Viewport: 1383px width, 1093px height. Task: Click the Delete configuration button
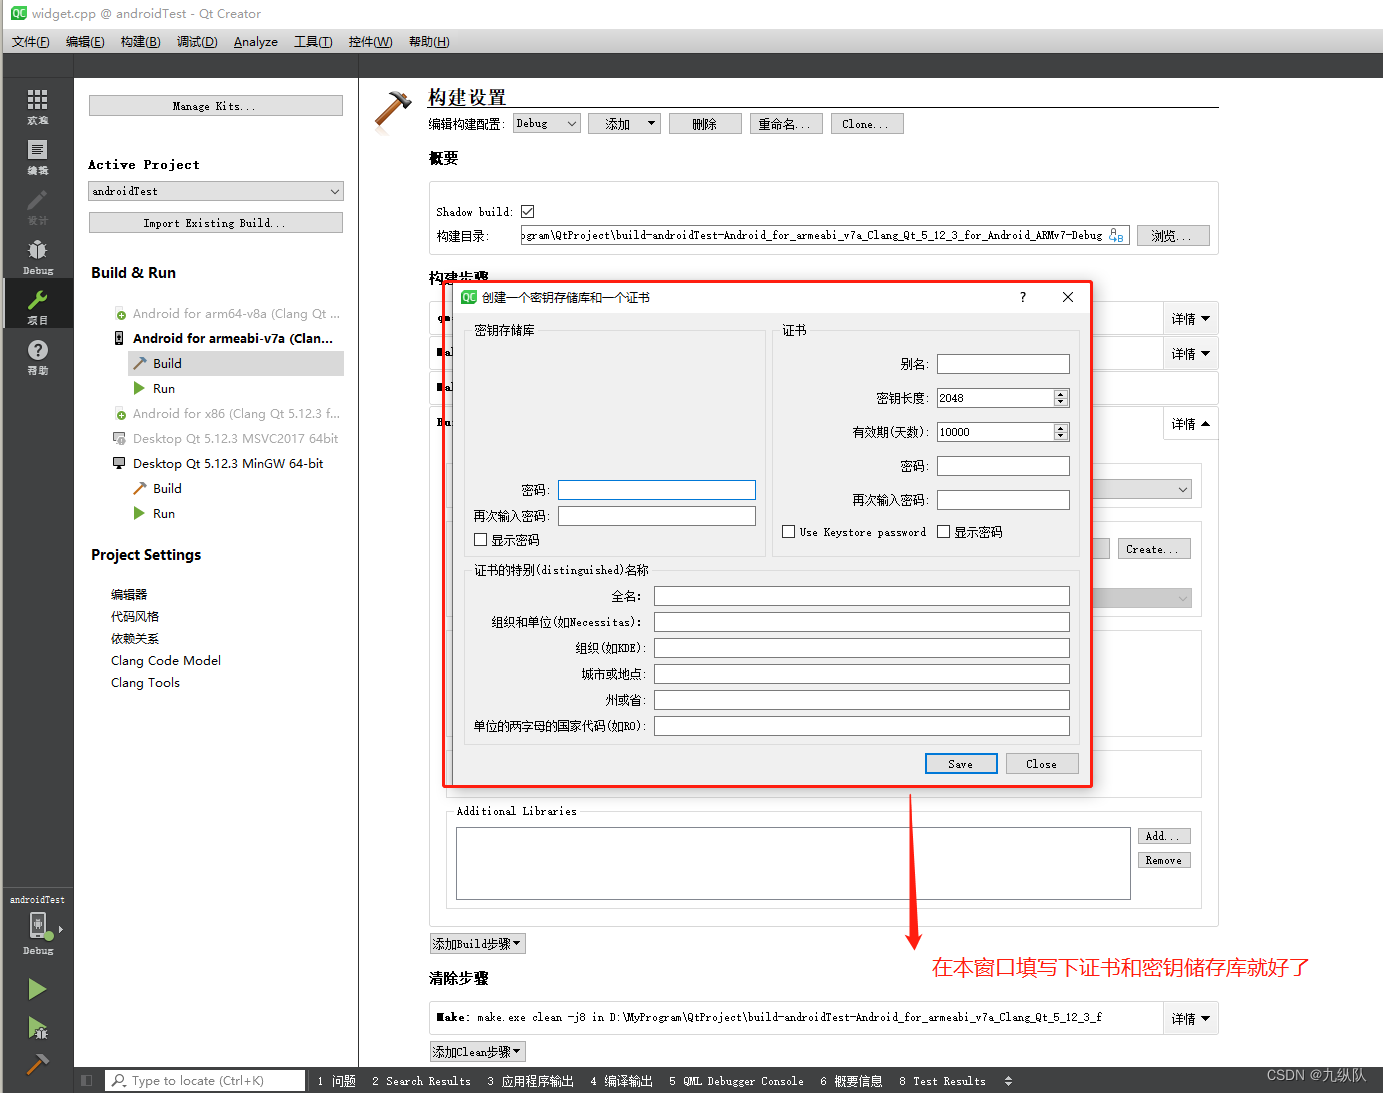[705, 124]
